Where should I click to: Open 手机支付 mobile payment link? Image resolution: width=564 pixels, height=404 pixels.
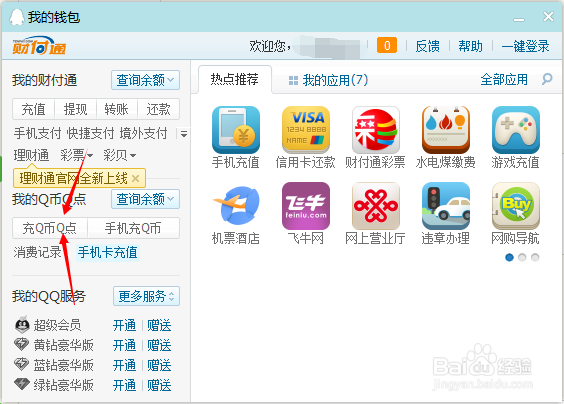coord(37,133)
